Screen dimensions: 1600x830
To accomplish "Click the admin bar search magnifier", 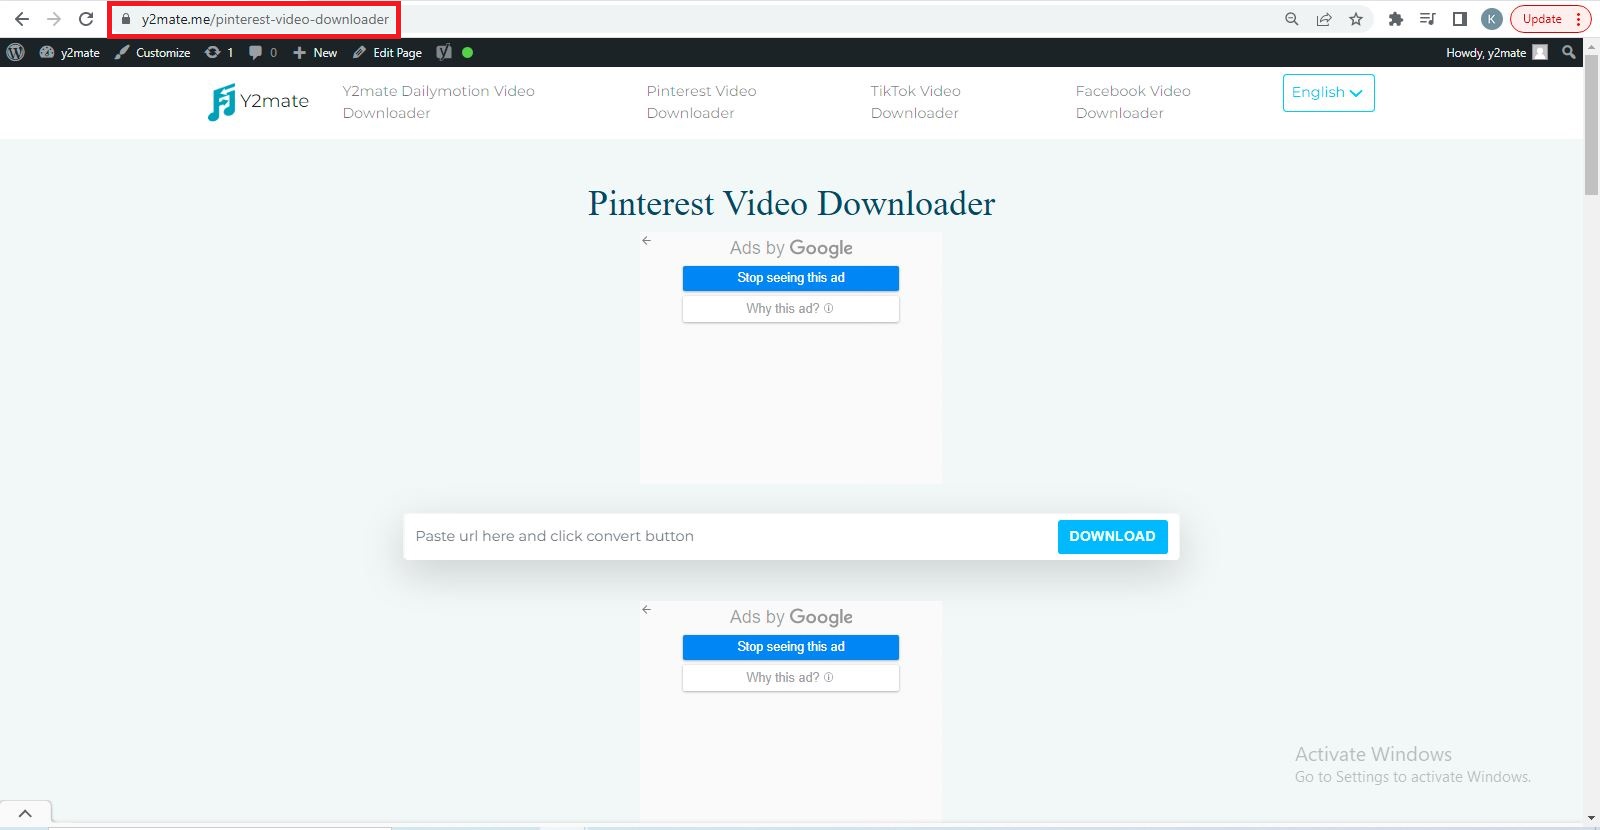I will pos(1569,53).
